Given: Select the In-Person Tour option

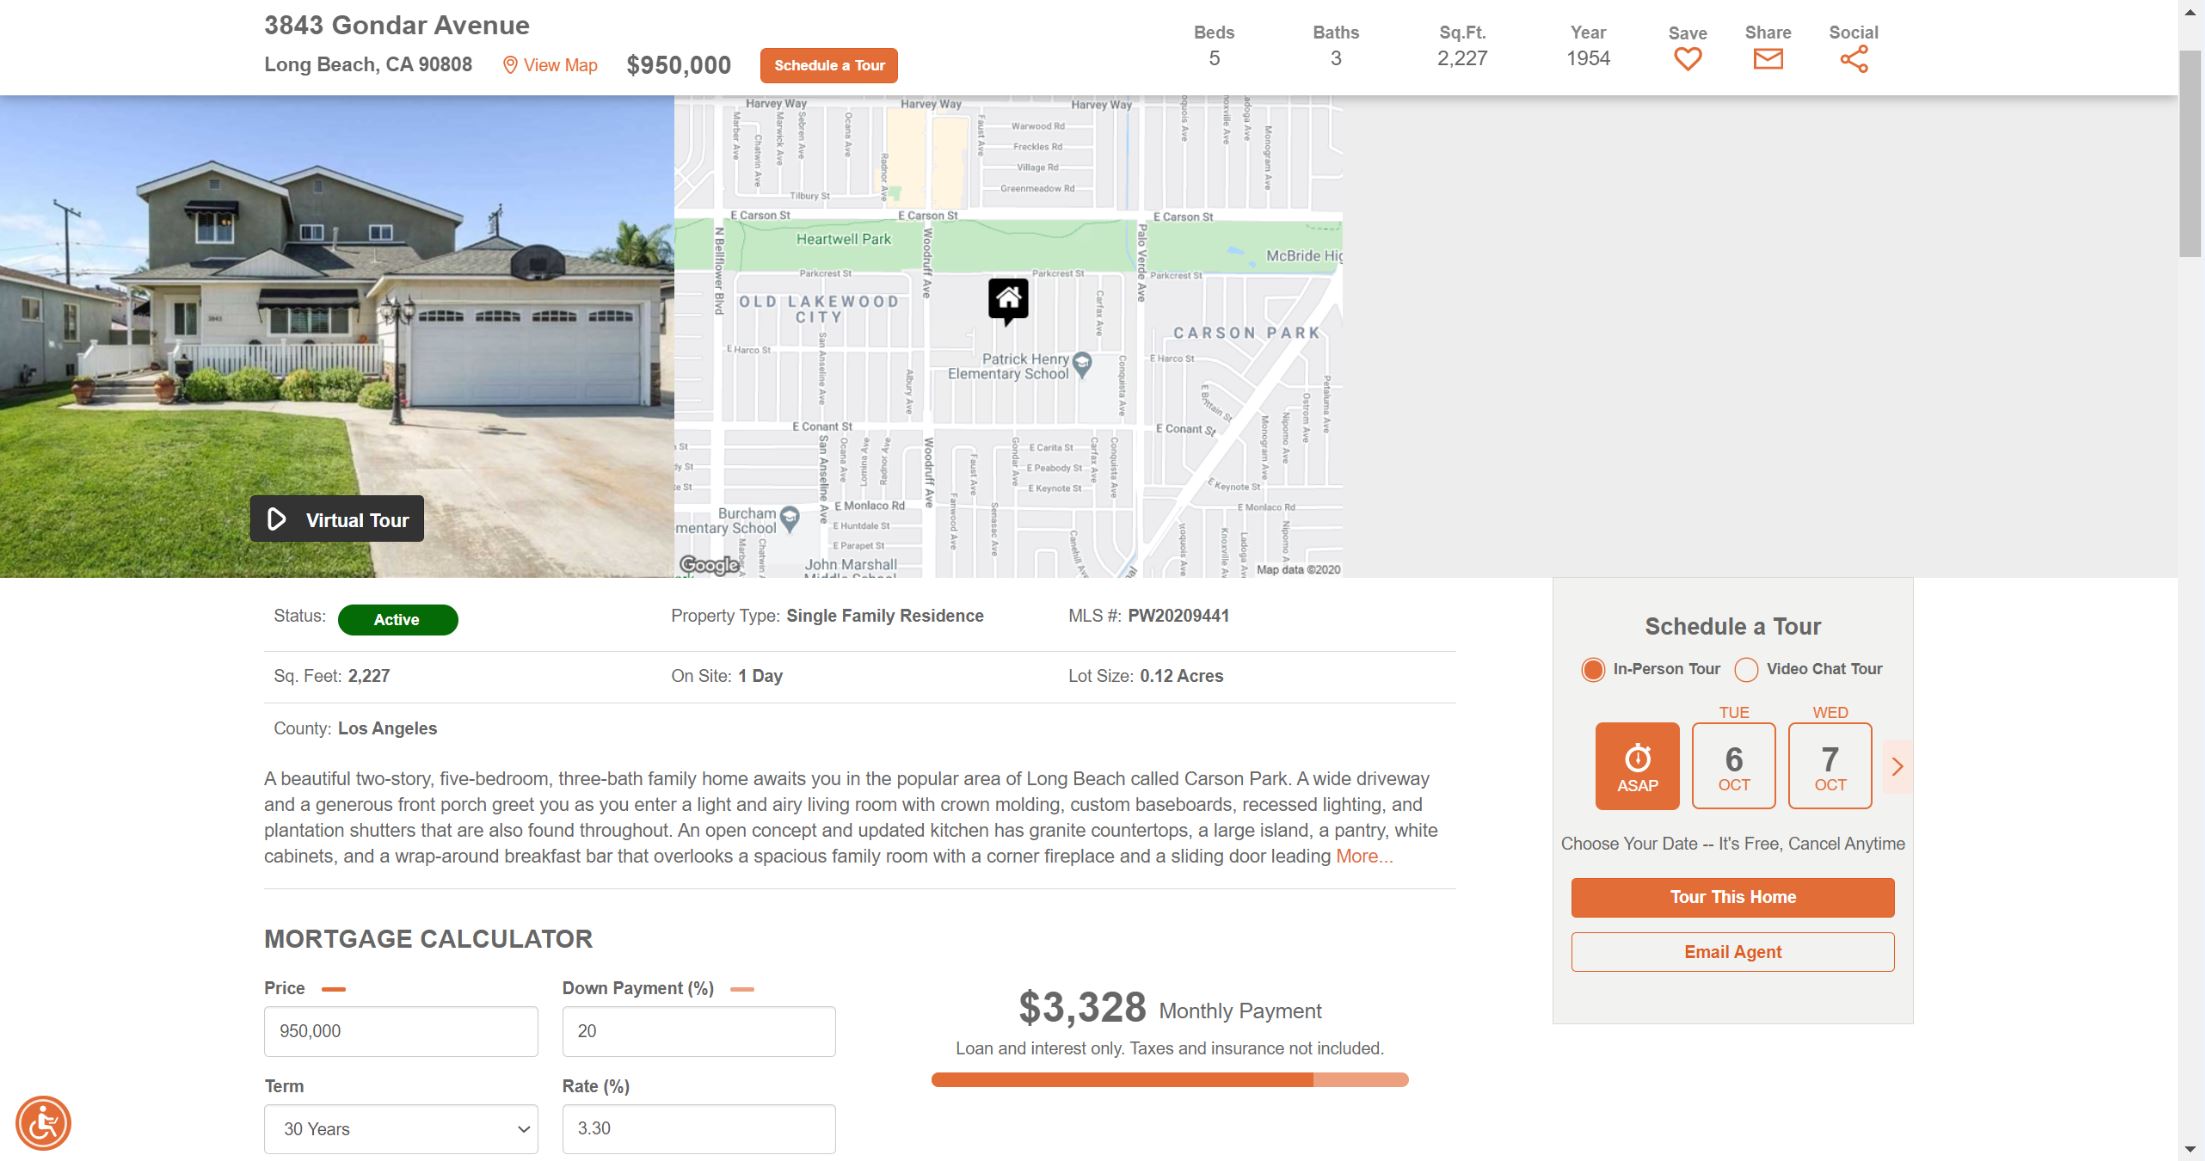Looking at the screenshot, I should (x=1593, y=669).
